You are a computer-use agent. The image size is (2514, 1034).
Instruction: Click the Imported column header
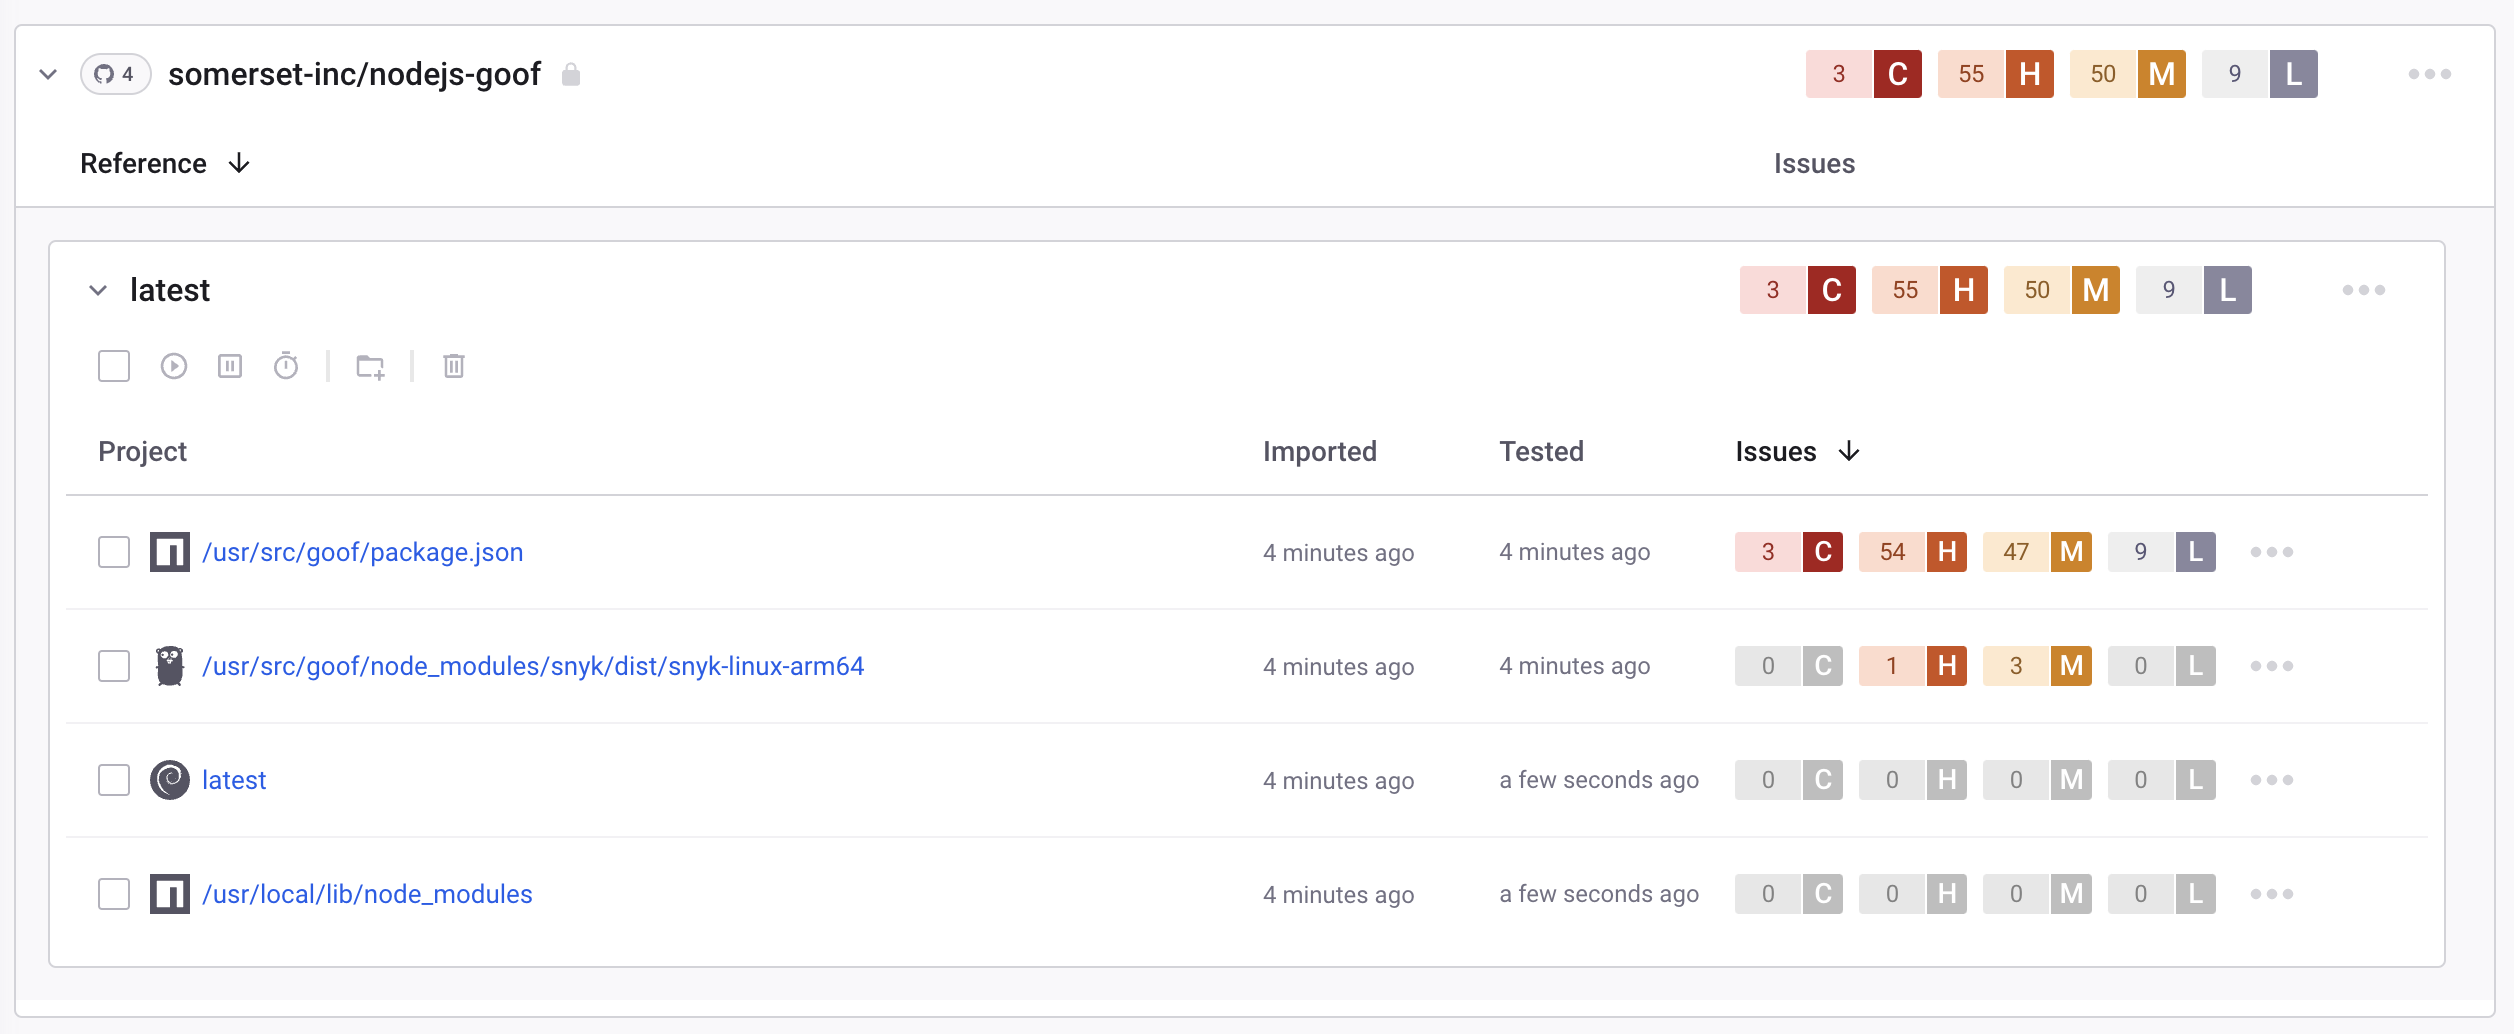pyautogui.click(x=1319, y=452)
